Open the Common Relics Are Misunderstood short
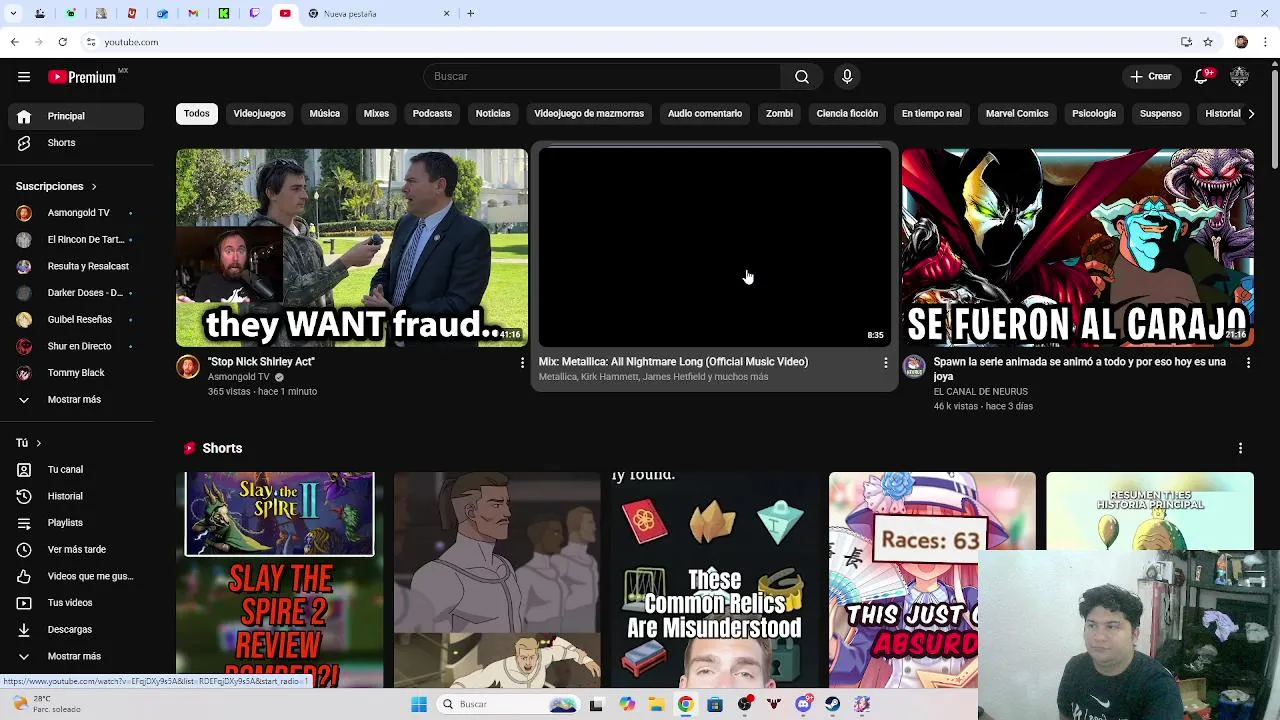This screenshot has width=1280, height=720. [714, 580]
